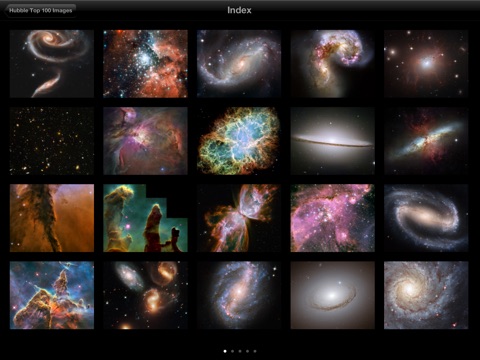Screen dimensions: 480x360
Task: View the Antennae Galaxies thumbnail
Action: [x=333, y=64]
